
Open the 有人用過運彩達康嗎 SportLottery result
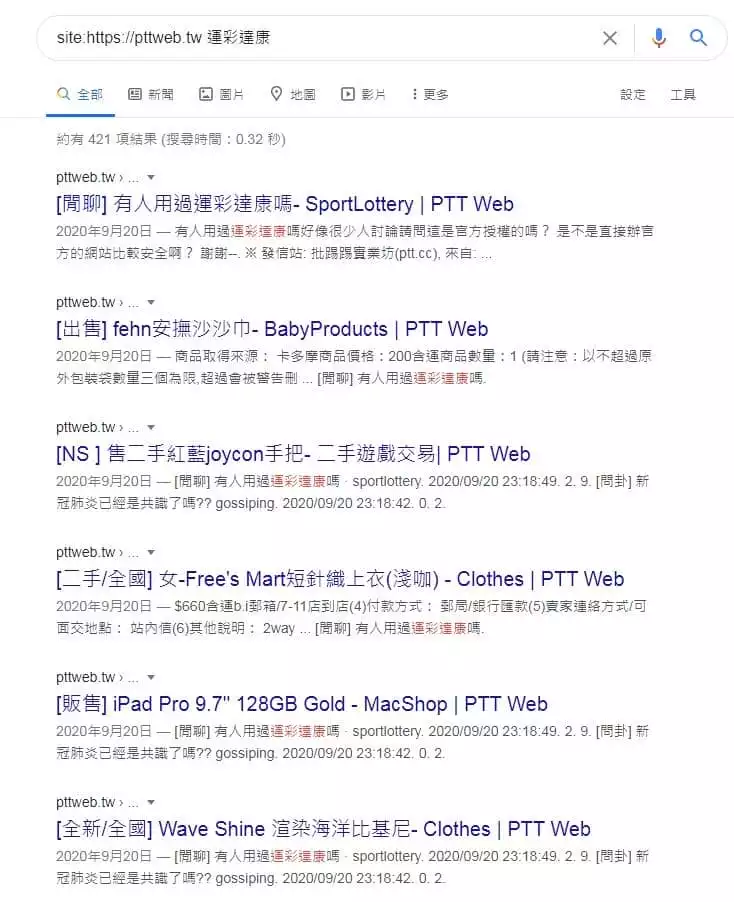coord(285,204)
